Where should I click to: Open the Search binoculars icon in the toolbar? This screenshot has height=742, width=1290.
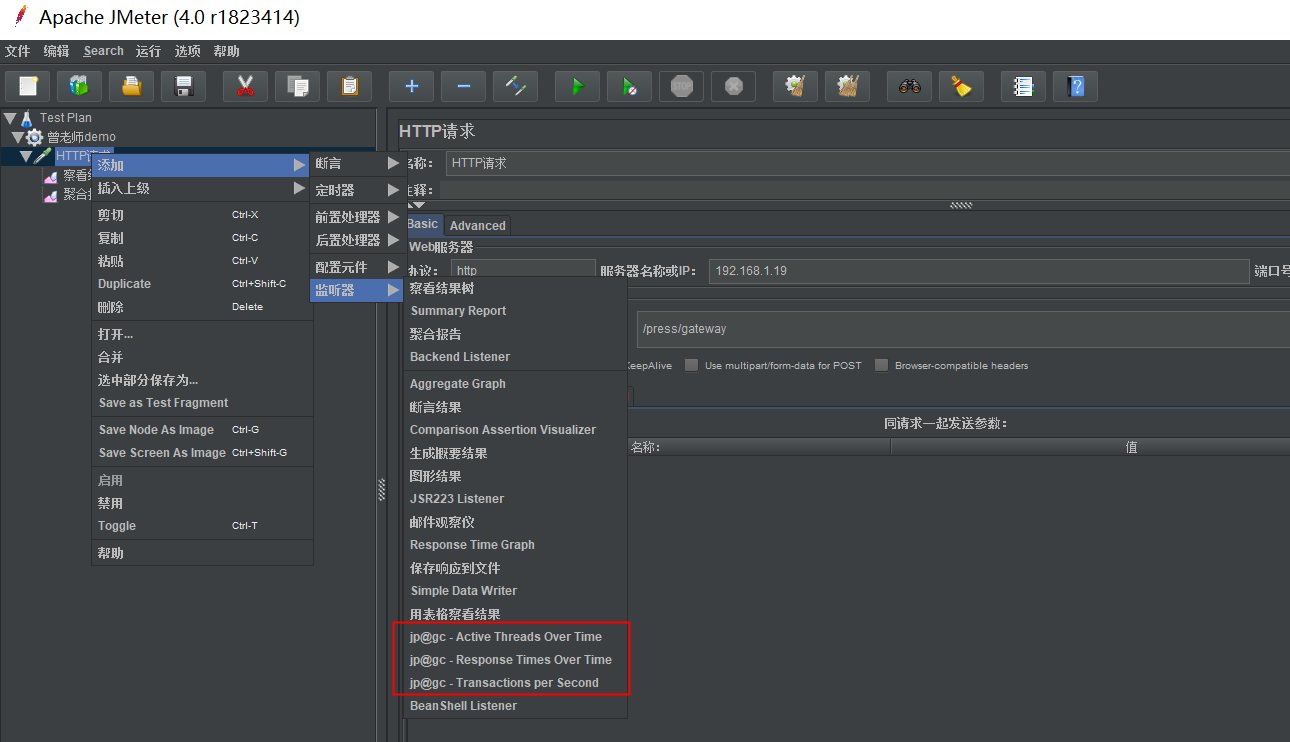pyautogui.click(x=909, y=86)
